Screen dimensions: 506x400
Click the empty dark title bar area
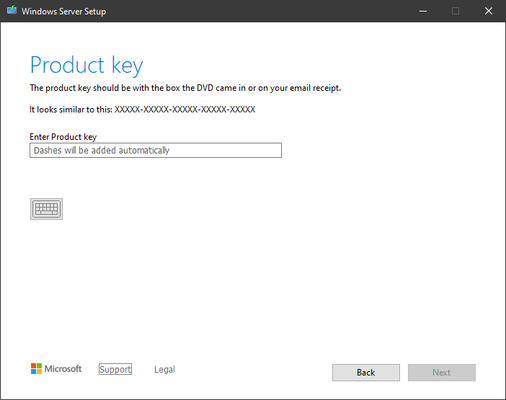260,11
